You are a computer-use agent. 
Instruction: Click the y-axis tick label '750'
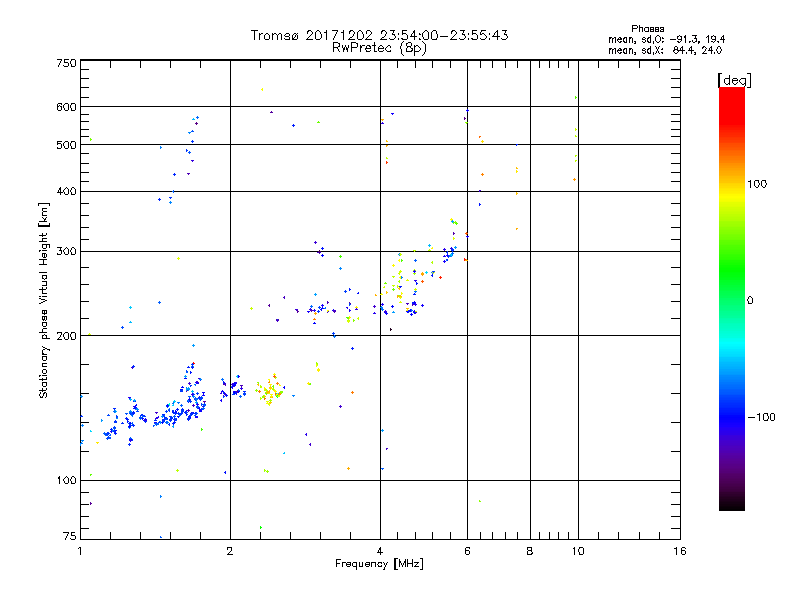[66, 63]
